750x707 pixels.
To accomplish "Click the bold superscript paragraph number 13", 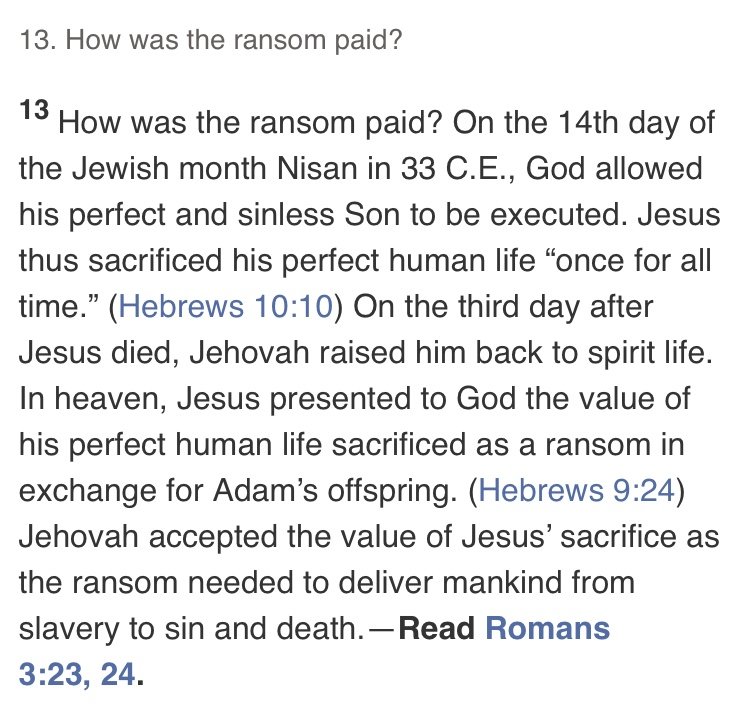I will [34, 110].
